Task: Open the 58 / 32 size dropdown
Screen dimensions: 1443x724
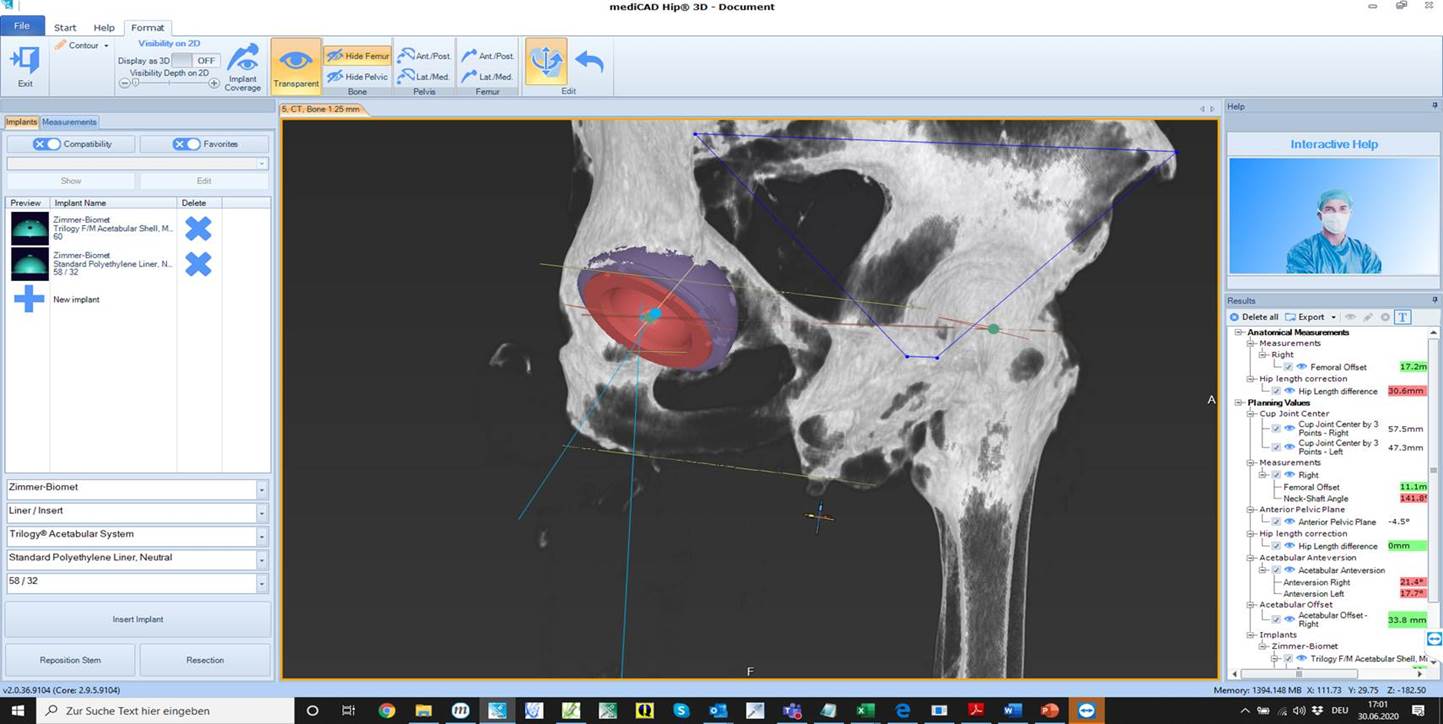Action: pos(262,584)
